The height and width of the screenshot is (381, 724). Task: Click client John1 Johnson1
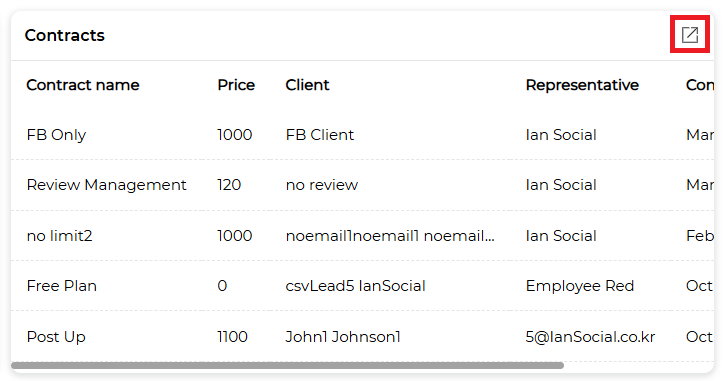(343, 337)
